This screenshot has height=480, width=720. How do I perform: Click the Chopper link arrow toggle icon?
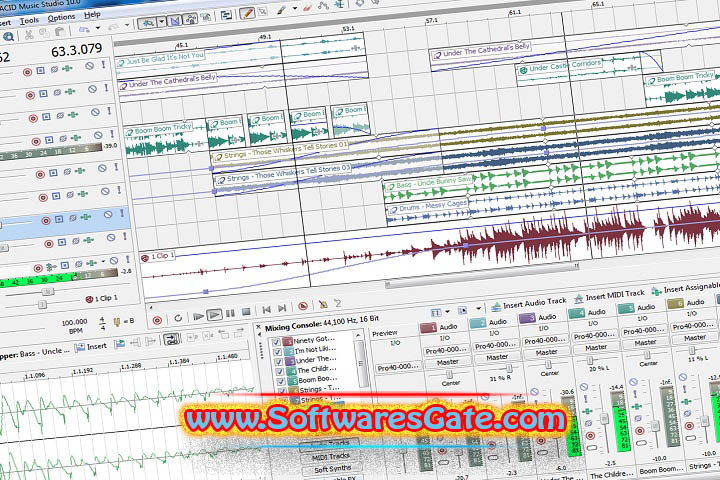tap(172, 339)
